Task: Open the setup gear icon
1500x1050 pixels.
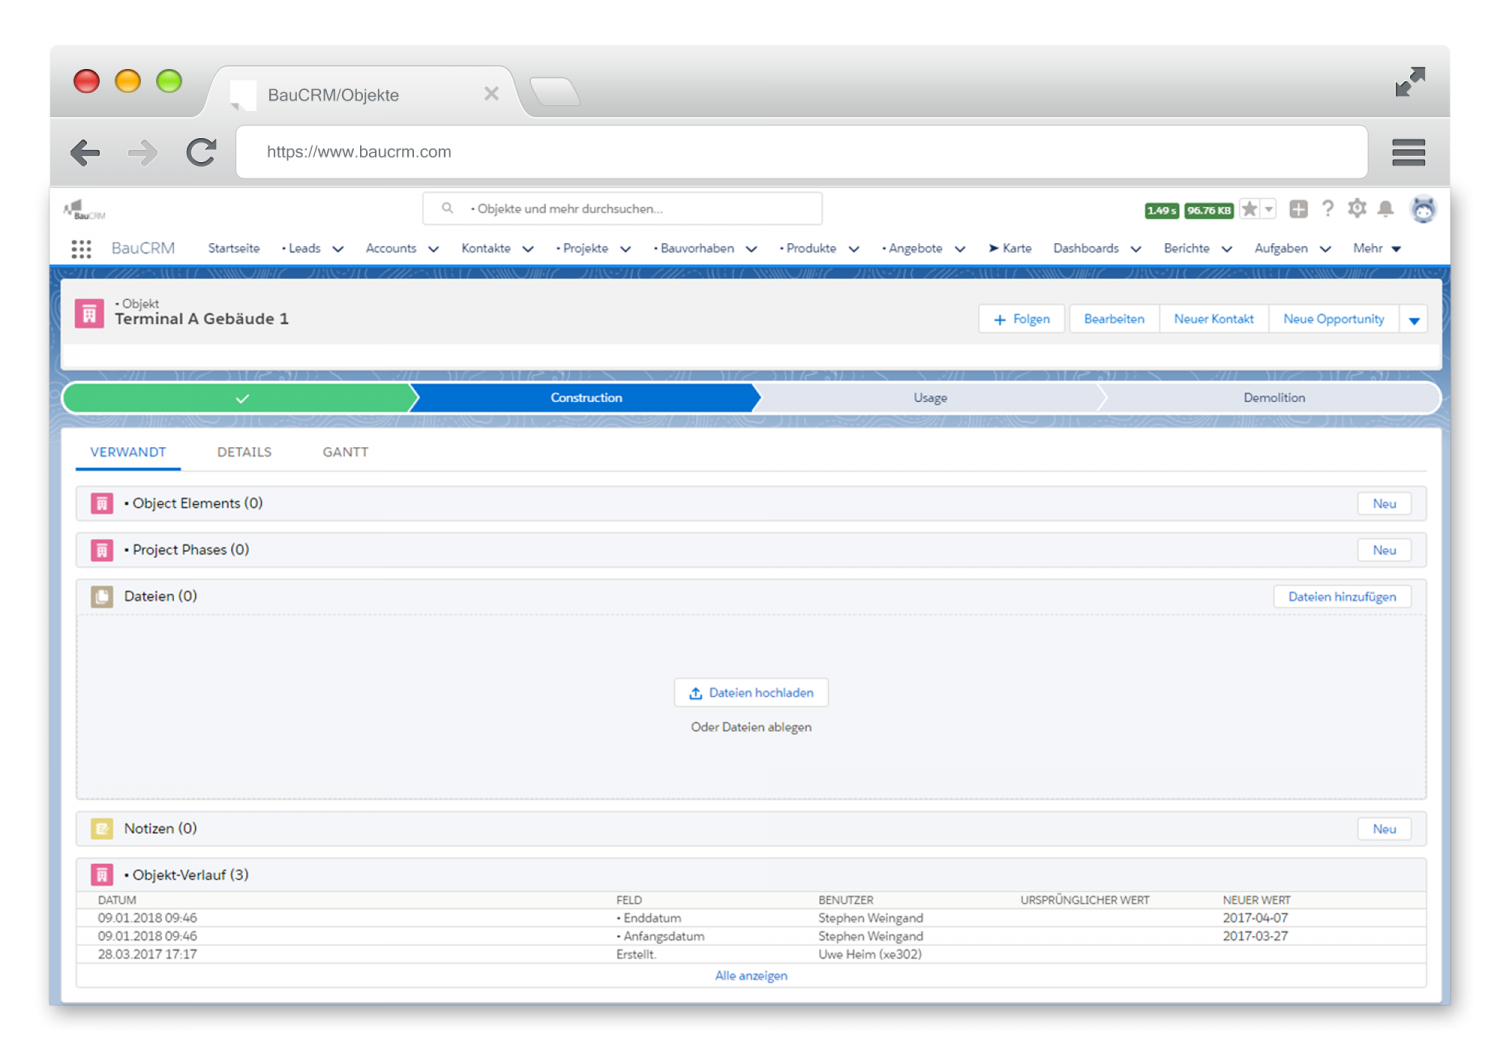Action: 1356,209
